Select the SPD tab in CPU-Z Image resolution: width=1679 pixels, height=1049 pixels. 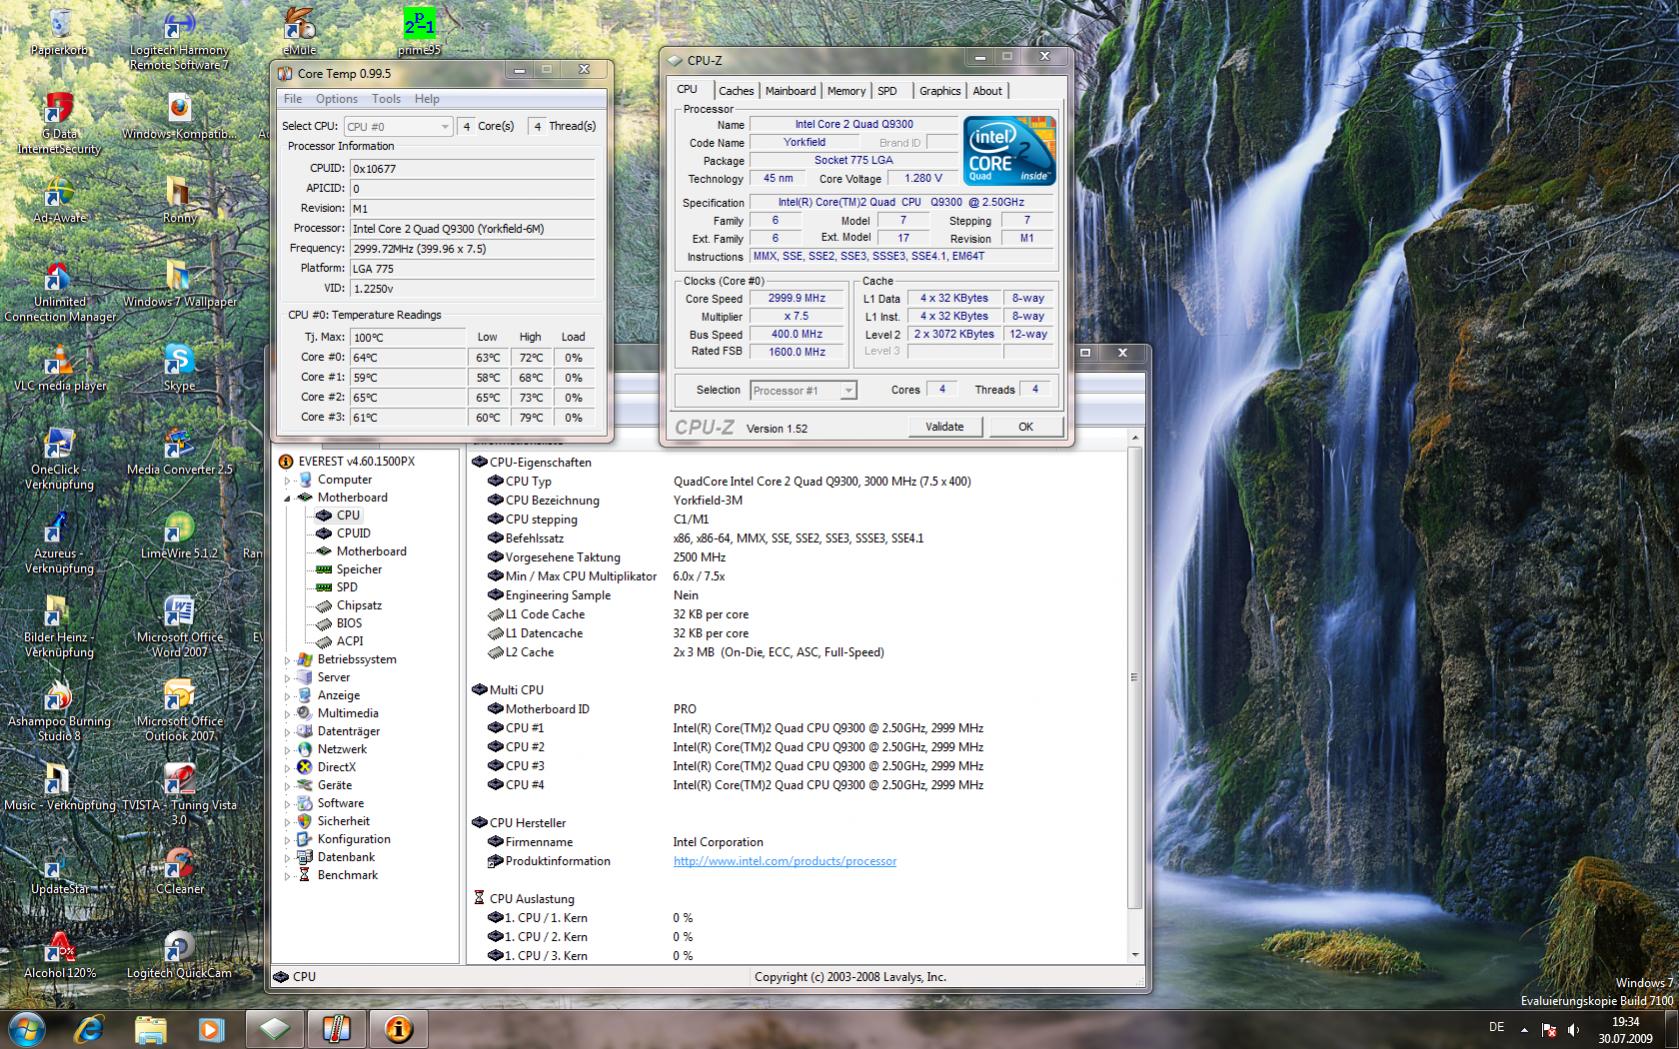point(887,91)
